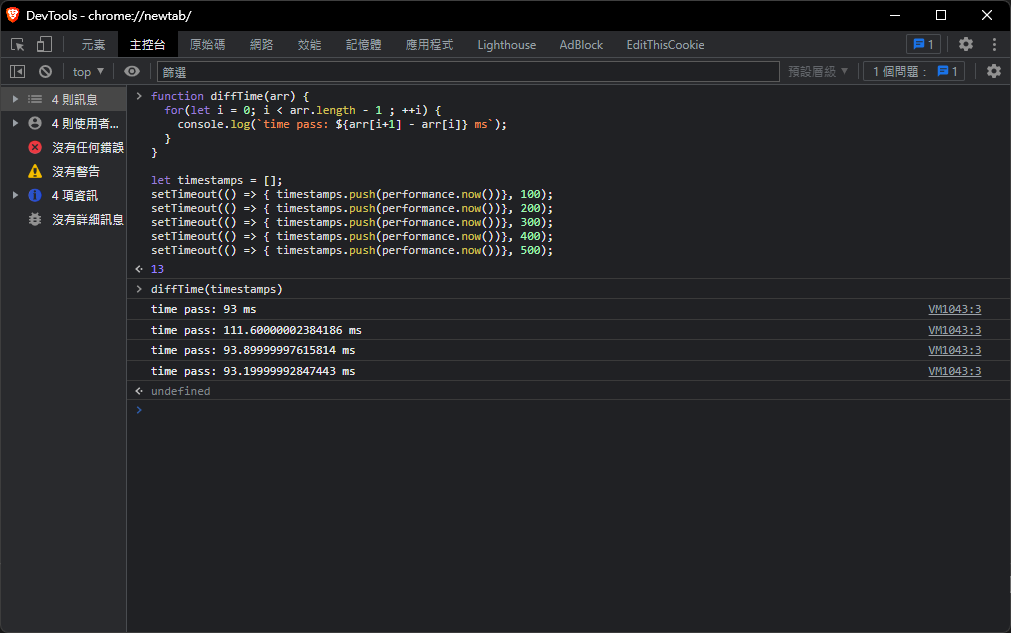The image size is (1011, 633).
Task: Expand the 4 項資訊 sidebar group
Action: 16,195
